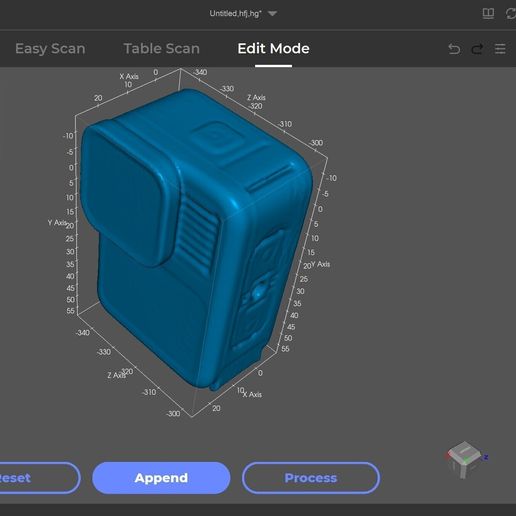
Task: Click the left Y Axis label
Action: coord(57,222)
